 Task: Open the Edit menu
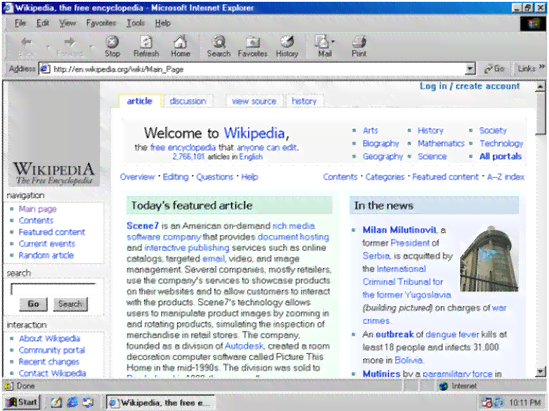pos(43,23)
